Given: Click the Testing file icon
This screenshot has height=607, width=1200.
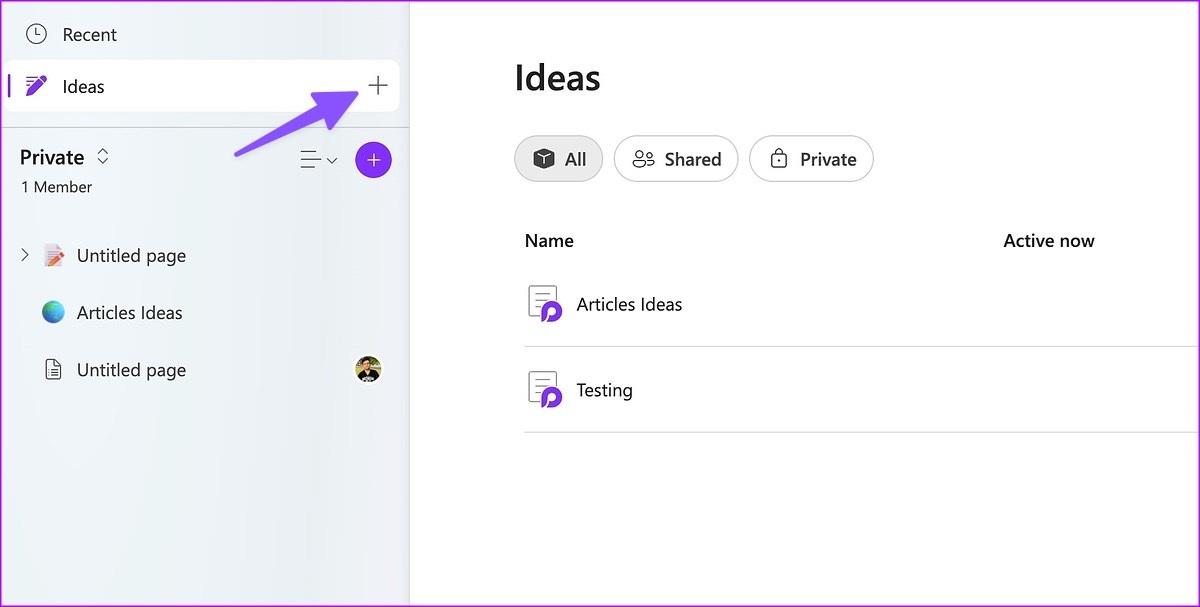Looking at the screenshot, I should [x=544, y=390].
